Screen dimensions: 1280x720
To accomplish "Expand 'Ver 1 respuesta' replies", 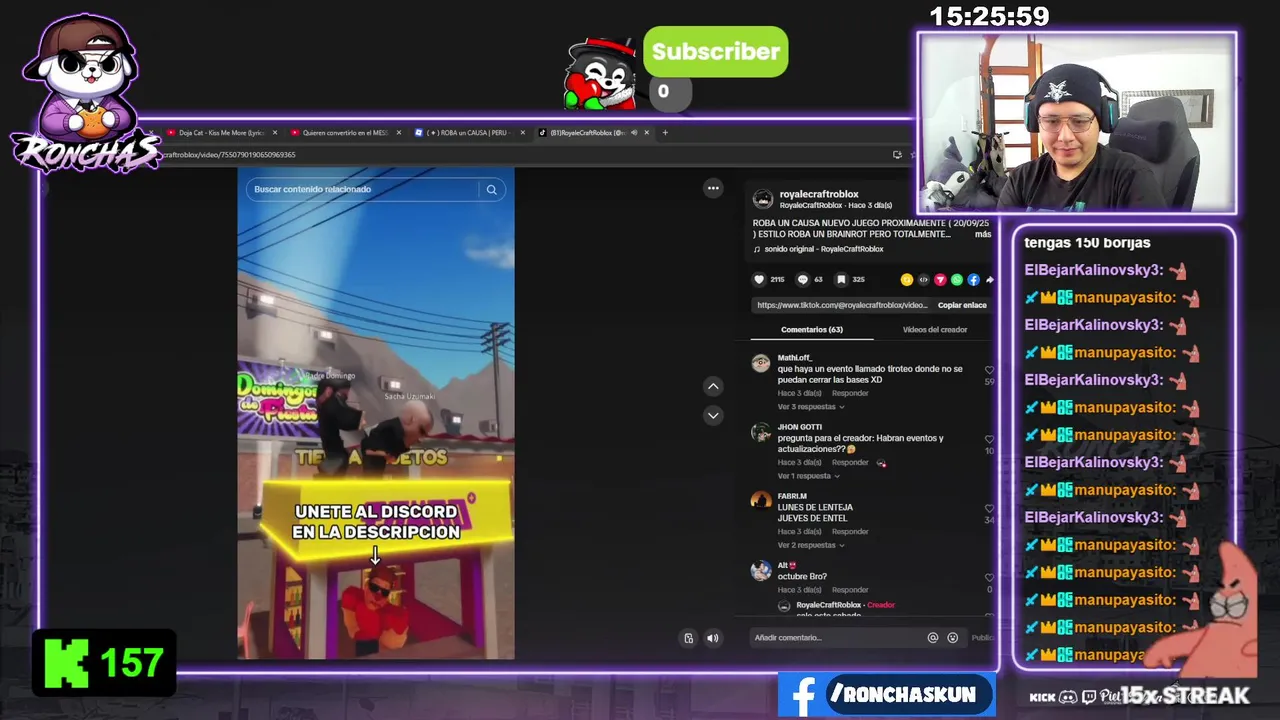I will click(x=808, y=476).
